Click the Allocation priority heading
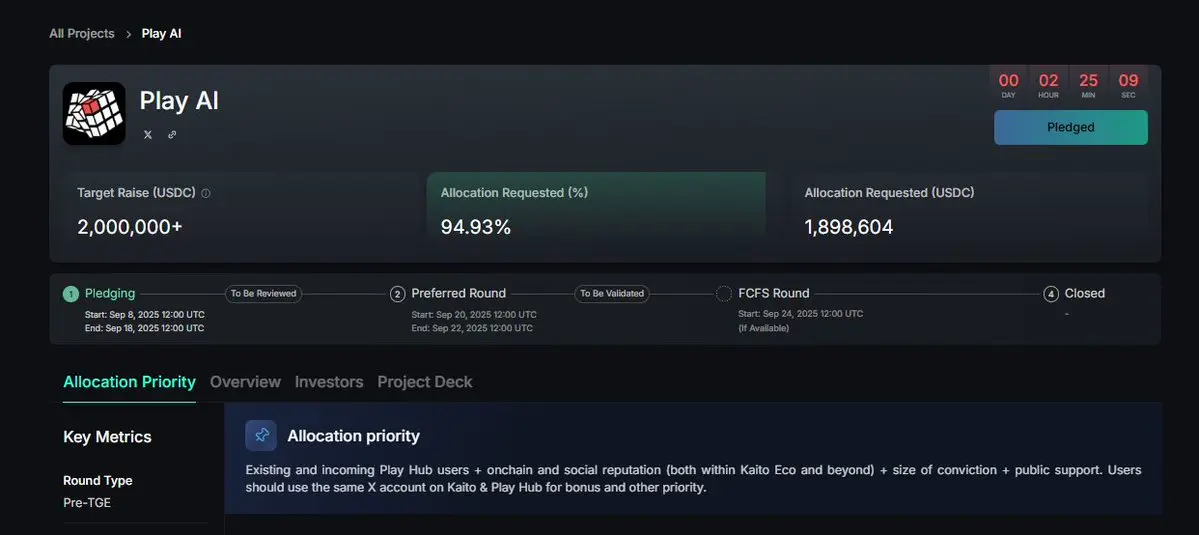The width and height of the screenshot is (1199, 535). 353,436
